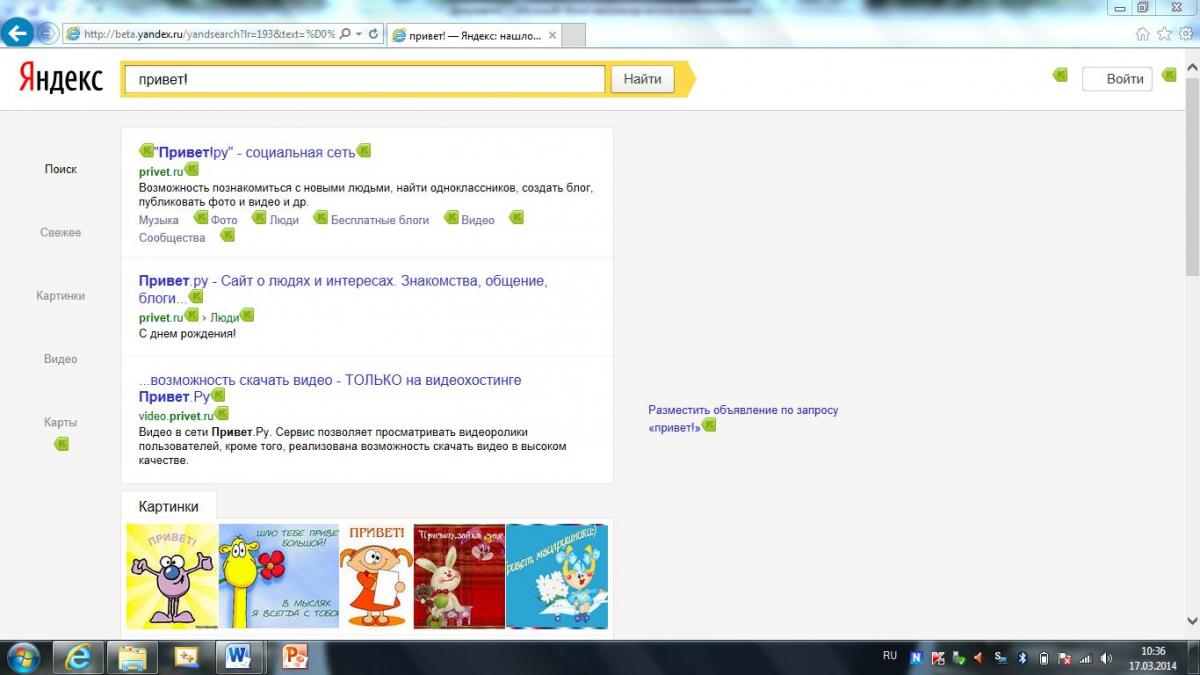Click the Войти login button
Viewport: 1200px width, 675px height.
click(1118, 79)
